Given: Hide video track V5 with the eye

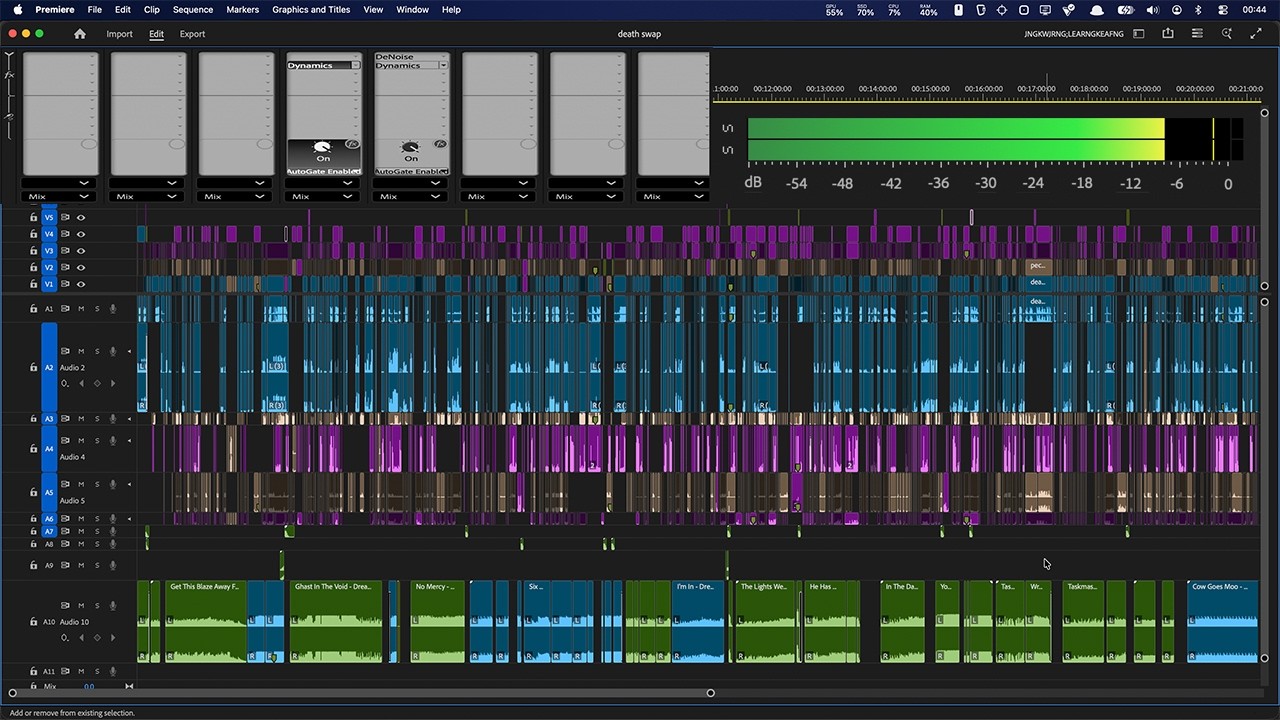Looking at the screenshot, I should [81, 217].
